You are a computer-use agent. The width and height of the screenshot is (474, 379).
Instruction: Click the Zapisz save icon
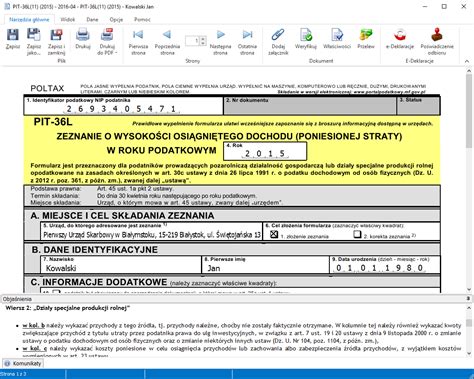[13, 35]
